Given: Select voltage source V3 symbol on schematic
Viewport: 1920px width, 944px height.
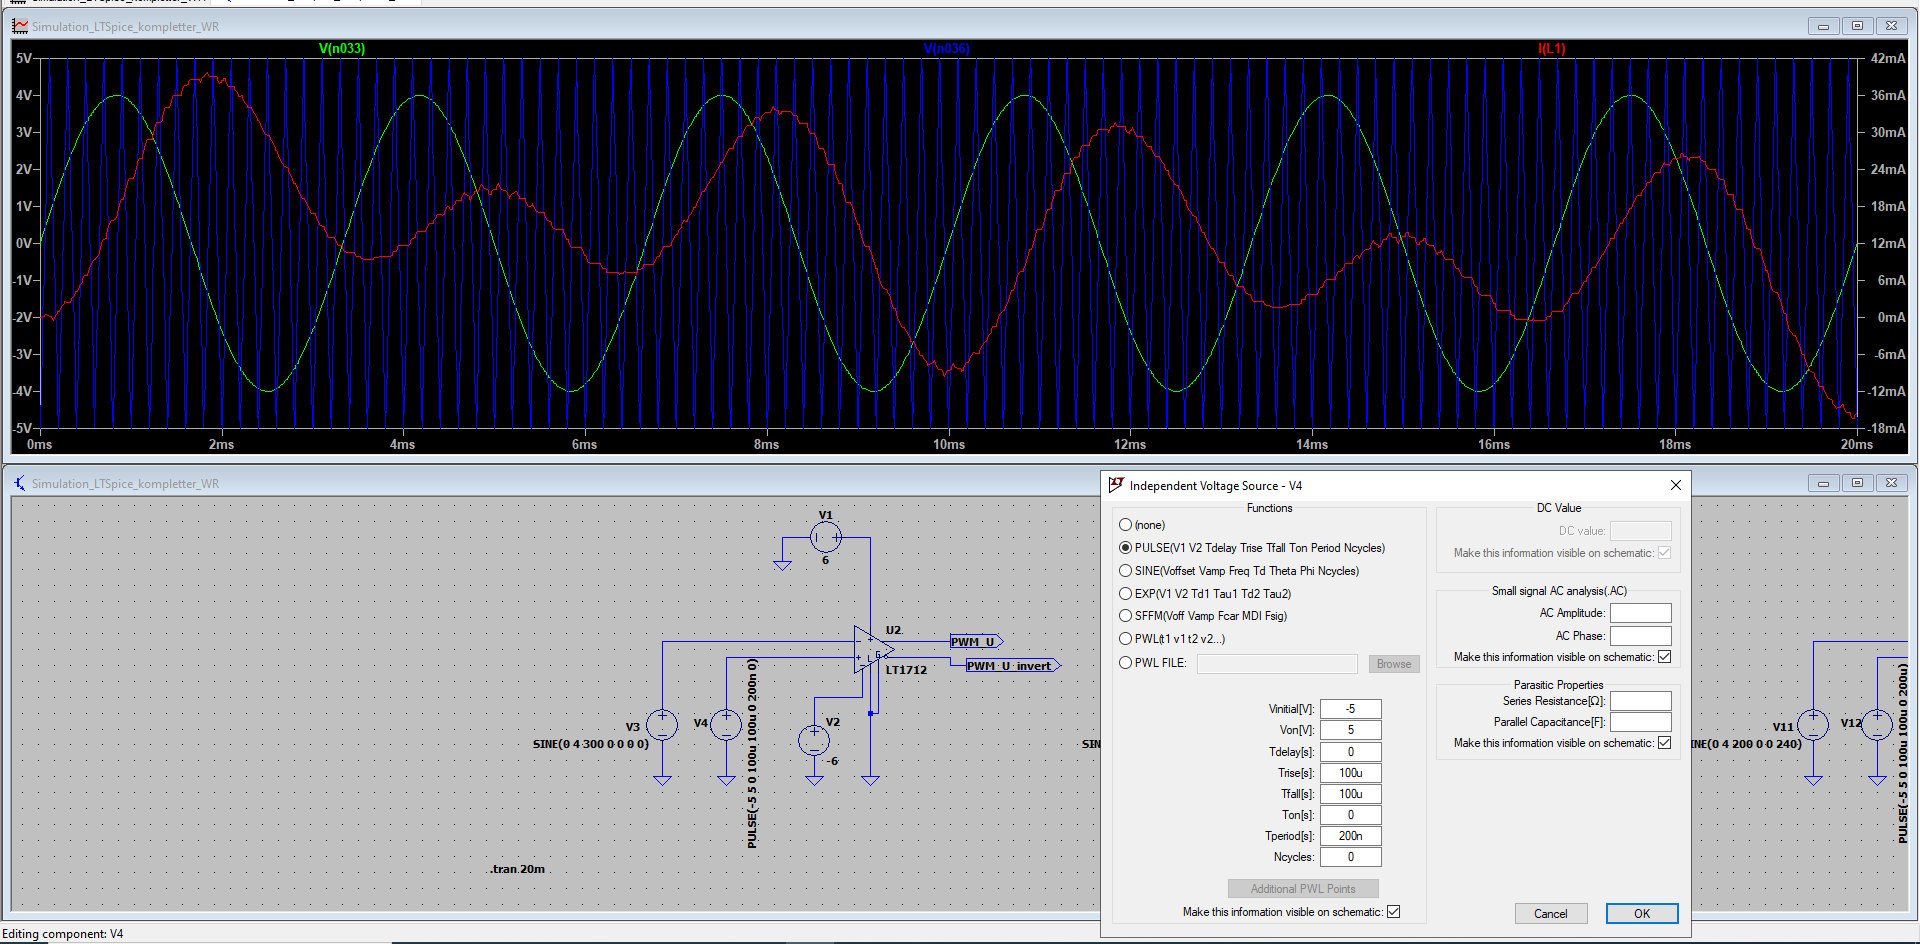Looking at the screenshot, I should [662, 724].
